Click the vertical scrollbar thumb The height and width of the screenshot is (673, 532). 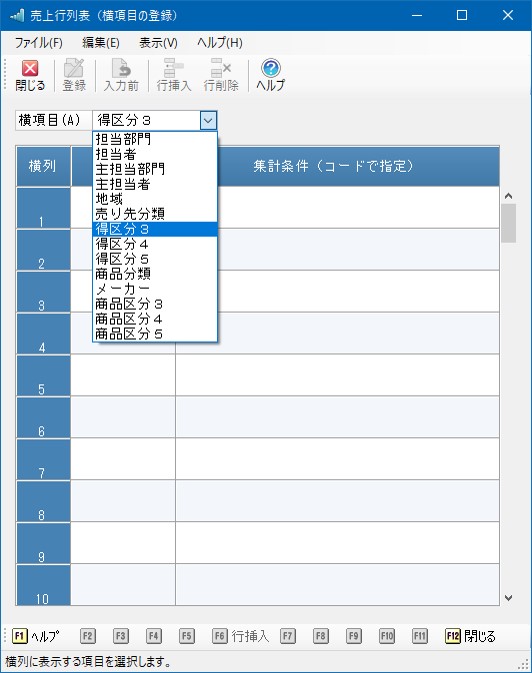509,223
